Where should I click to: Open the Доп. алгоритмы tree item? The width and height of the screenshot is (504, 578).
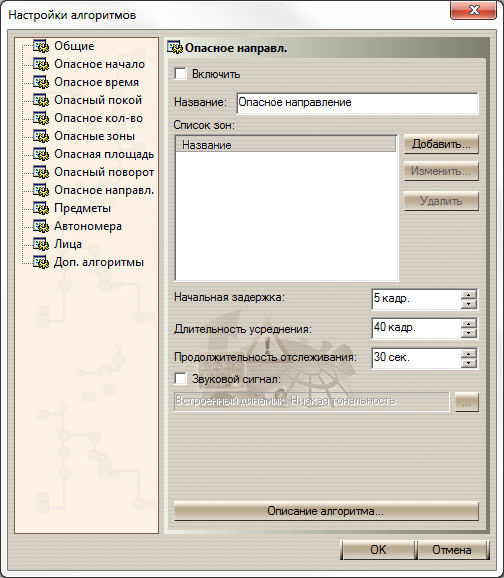pyautogui.click(x=99, y=262)
